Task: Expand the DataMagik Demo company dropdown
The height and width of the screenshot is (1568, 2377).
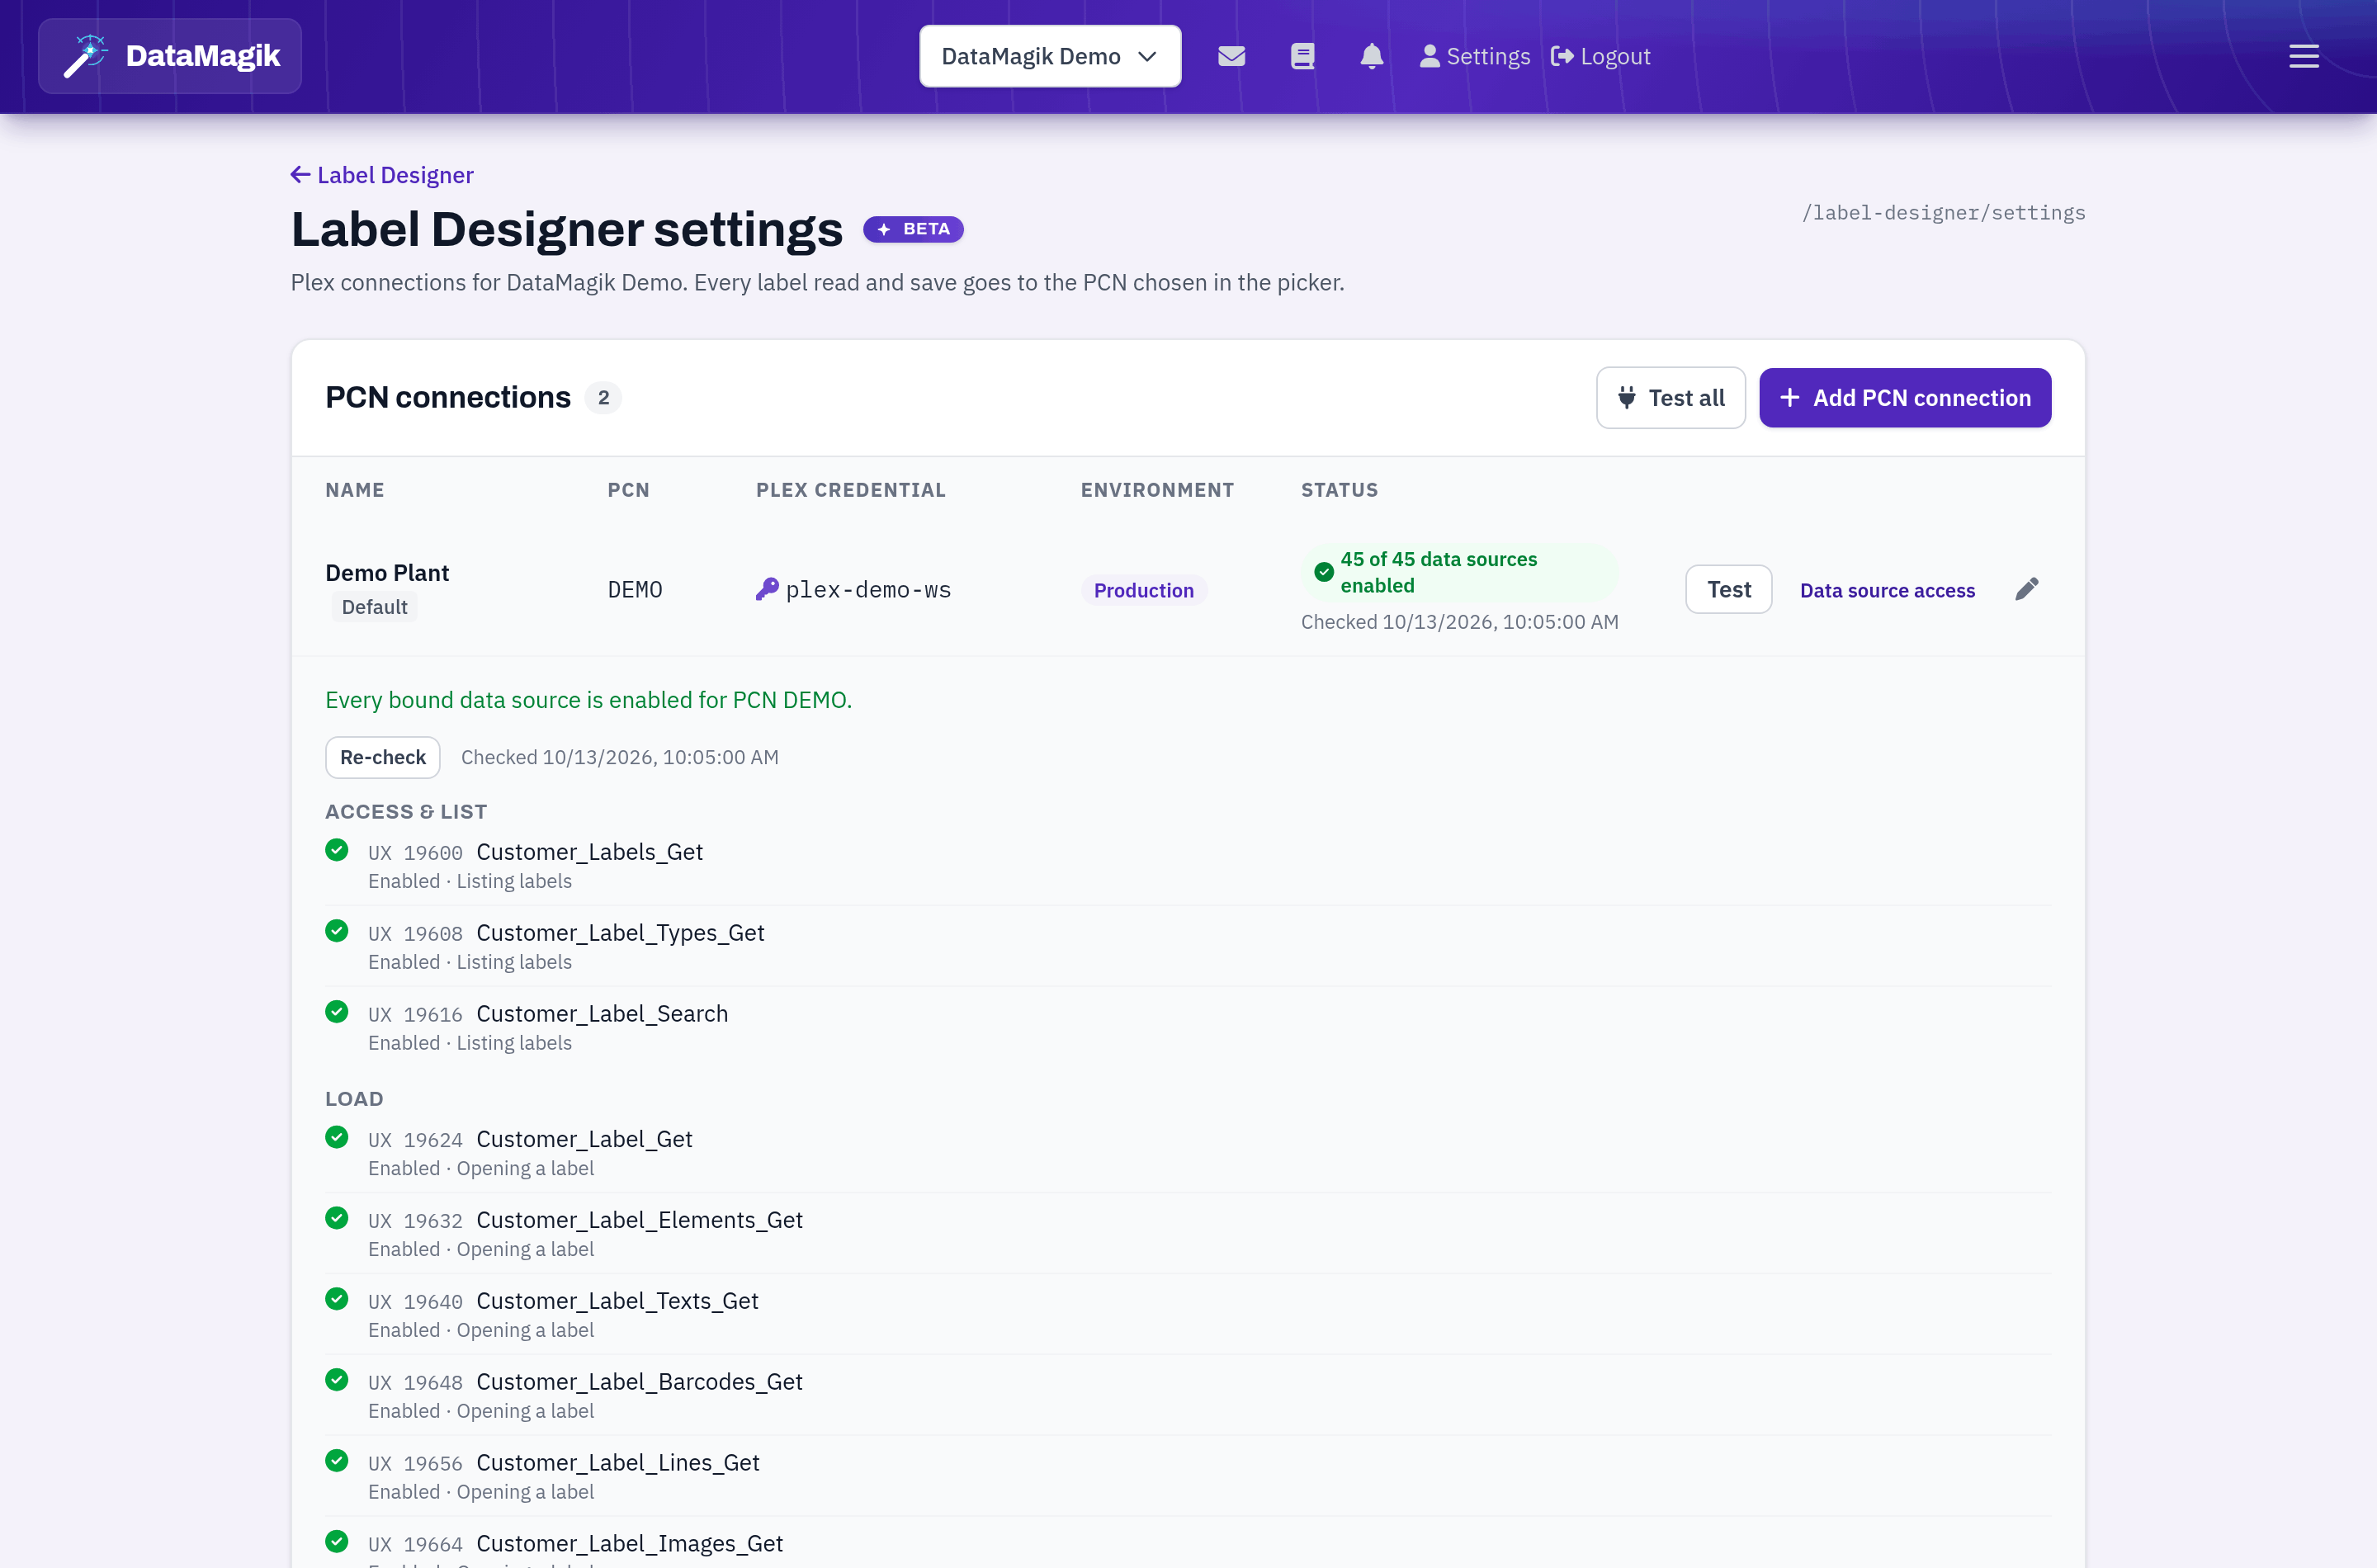Action: click(1050, 56)
